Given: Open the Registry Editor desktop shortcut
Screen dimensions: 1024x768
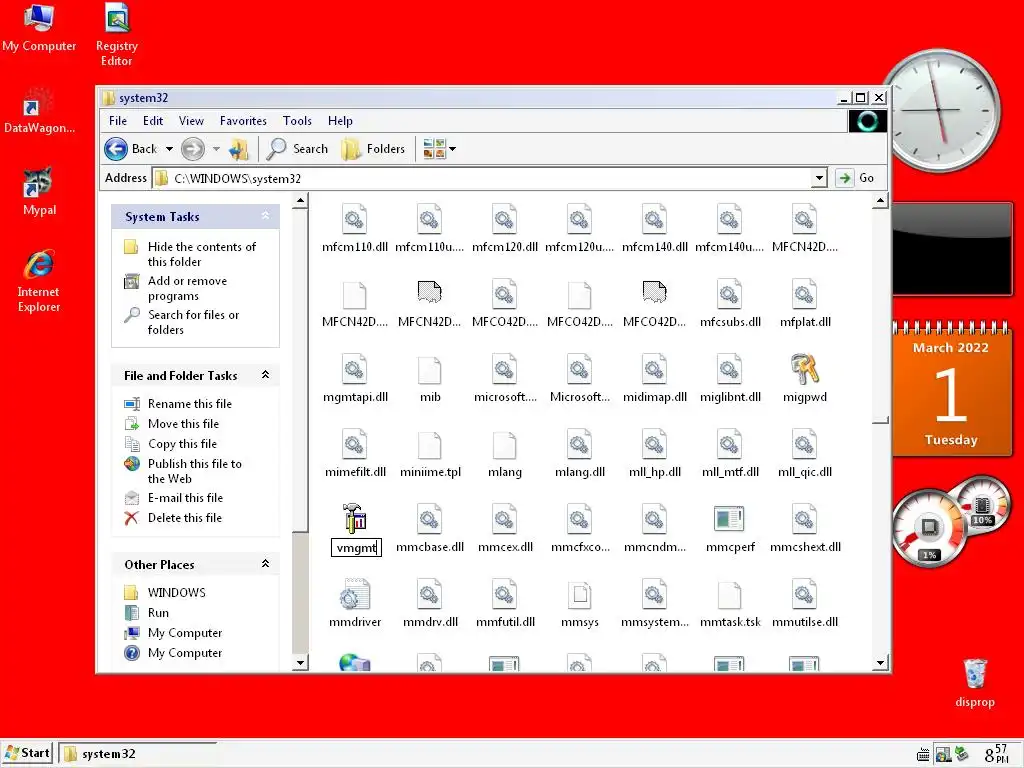Looking at the screenshot, I should 116,35.
